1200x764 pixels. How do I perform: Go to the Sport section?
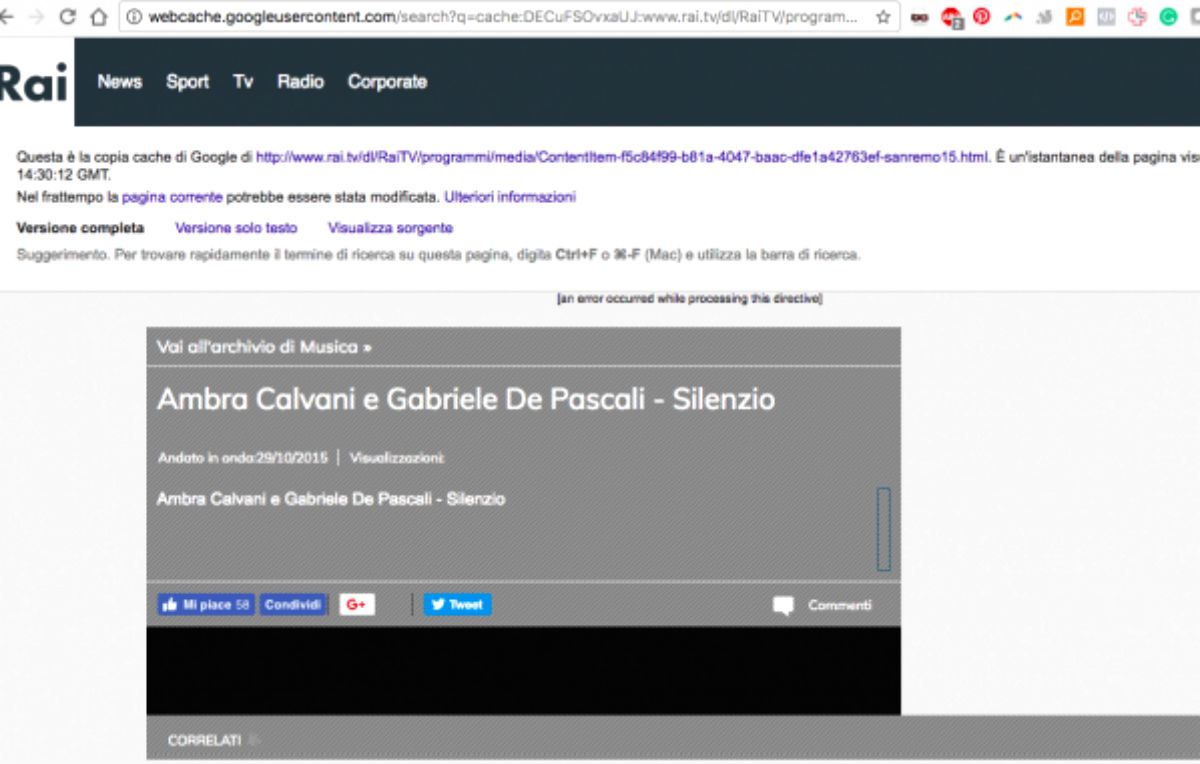tap(187, 82)
